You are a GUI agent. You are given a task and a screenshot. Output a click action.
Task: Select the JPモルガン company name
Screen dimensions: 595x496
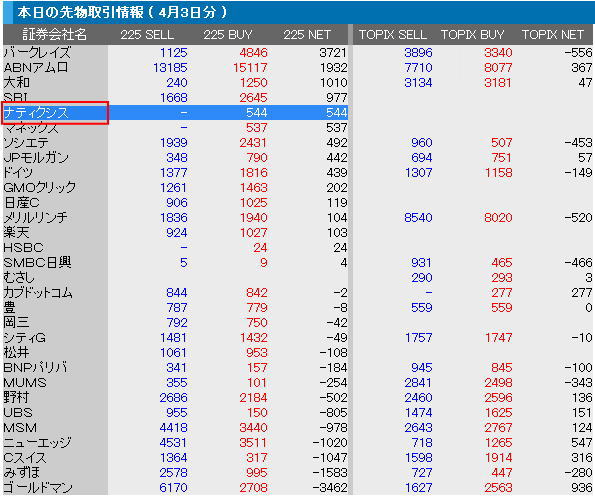click(x=36, y=157)
